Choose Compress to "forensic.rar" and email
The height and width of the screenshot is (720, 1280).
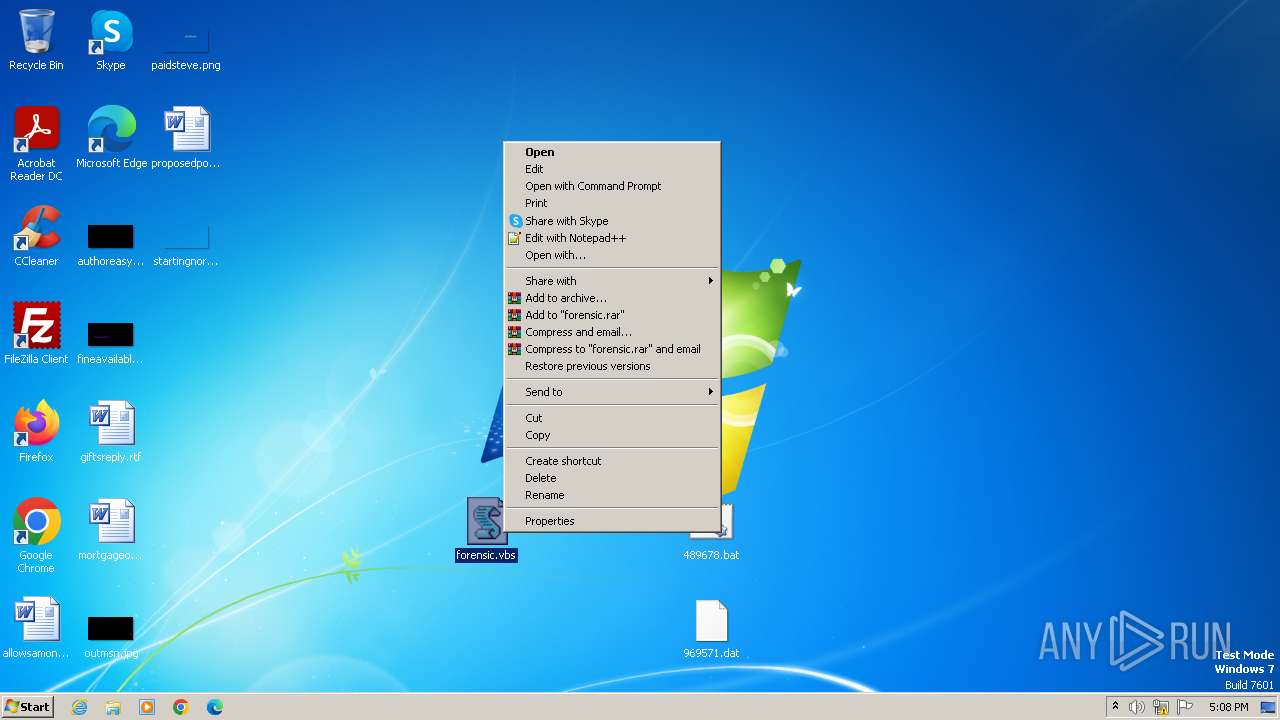point(611,349)
